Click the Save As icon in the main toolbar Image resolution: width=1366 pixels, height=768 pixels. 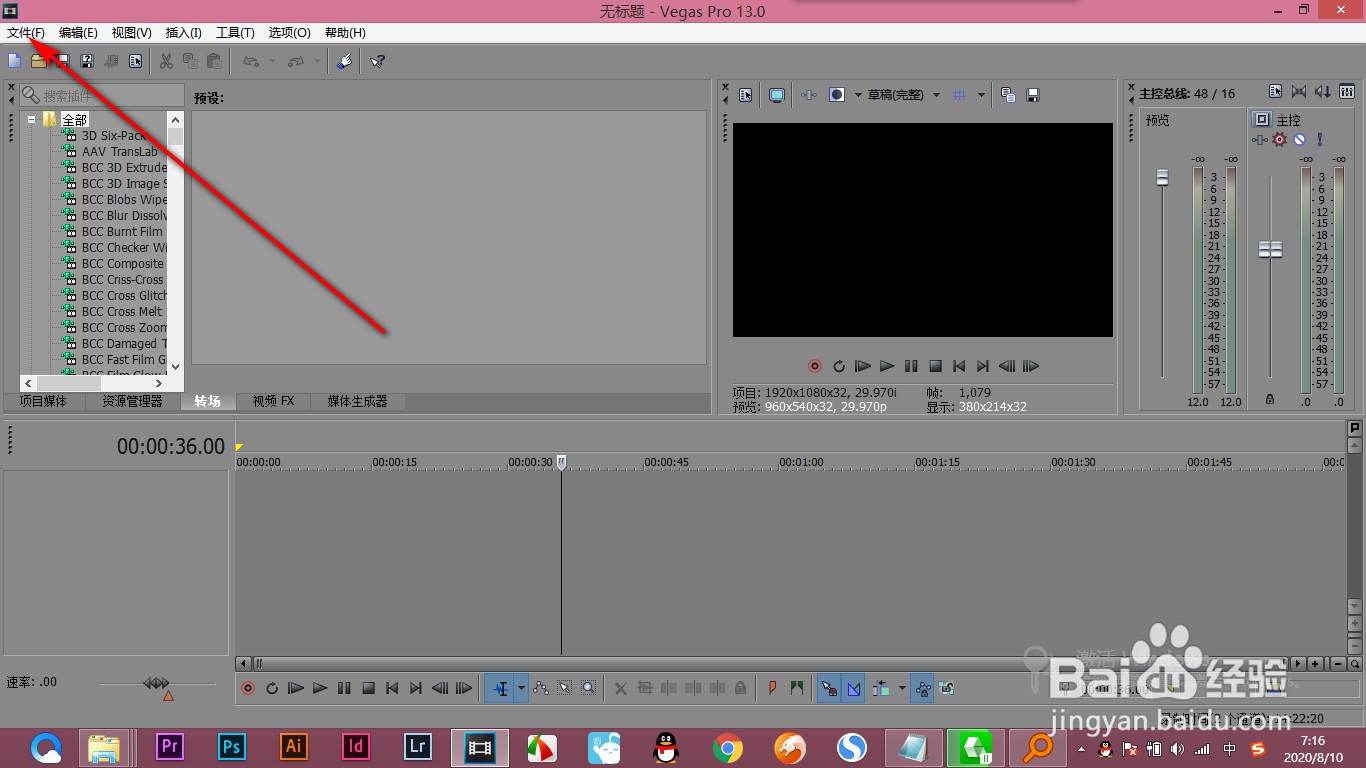pos(87,61)
